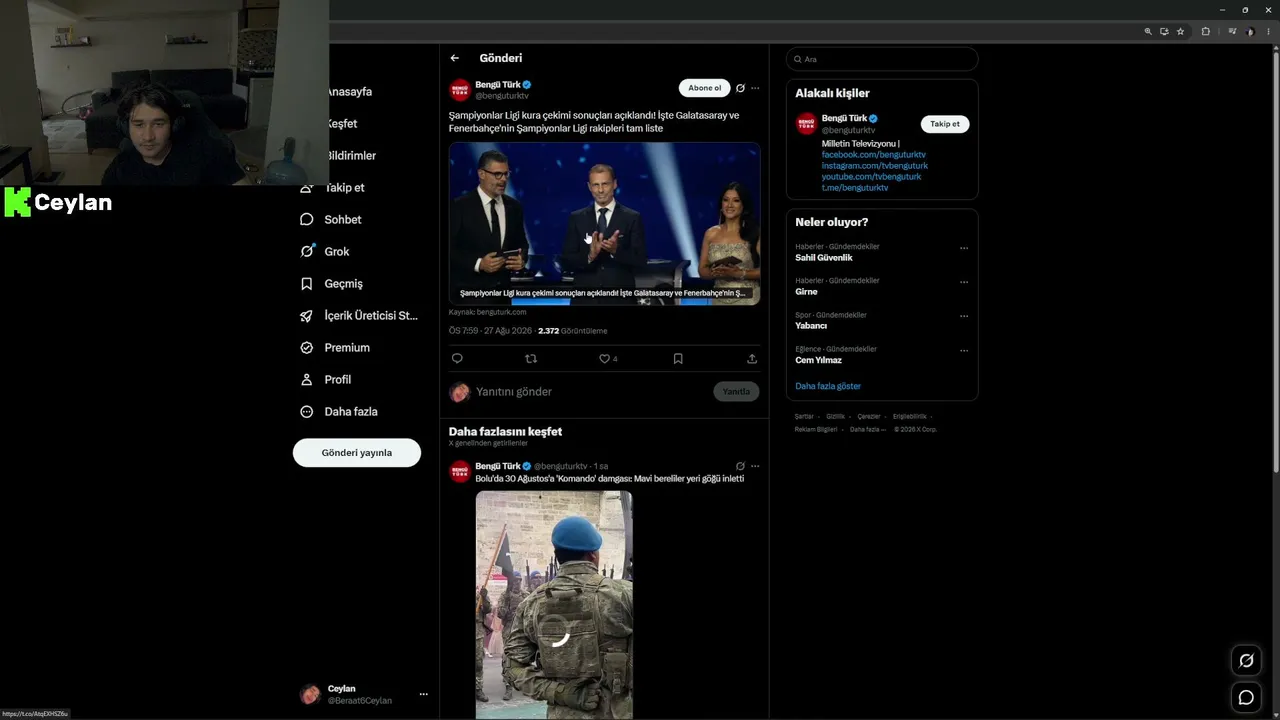This screenshot has width=1280, height=720.
Task: Click the Kaynak: benguturk.com source text
Action: [x=487, y=312]
